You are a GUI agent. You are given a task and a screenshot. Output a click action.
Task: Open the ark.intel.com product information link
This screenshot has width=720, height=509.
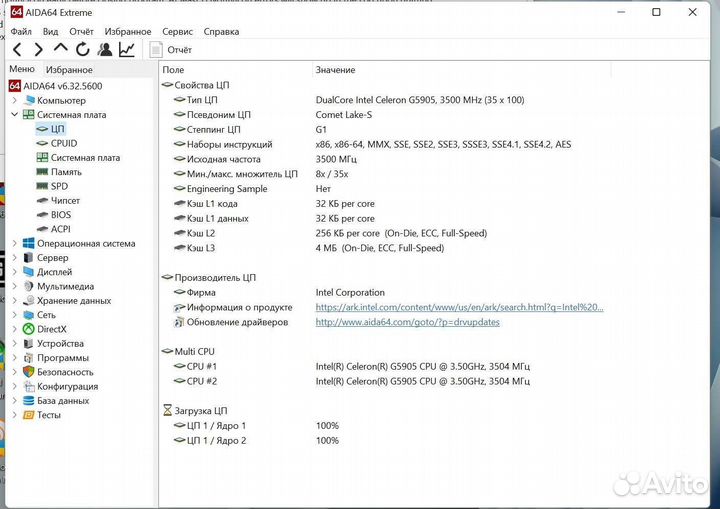pyautogui.click(x=459, y=307)
